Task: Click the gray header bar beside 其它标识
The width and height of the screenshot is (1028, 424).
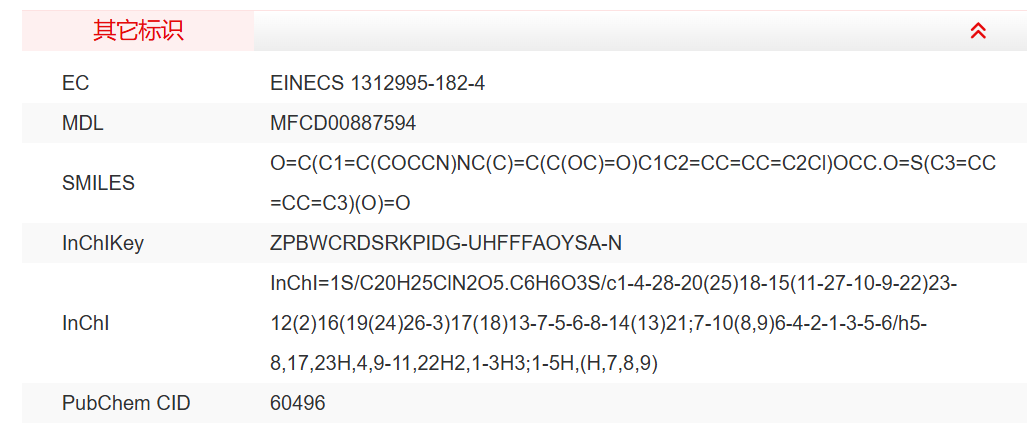Action: click(600, 31)
